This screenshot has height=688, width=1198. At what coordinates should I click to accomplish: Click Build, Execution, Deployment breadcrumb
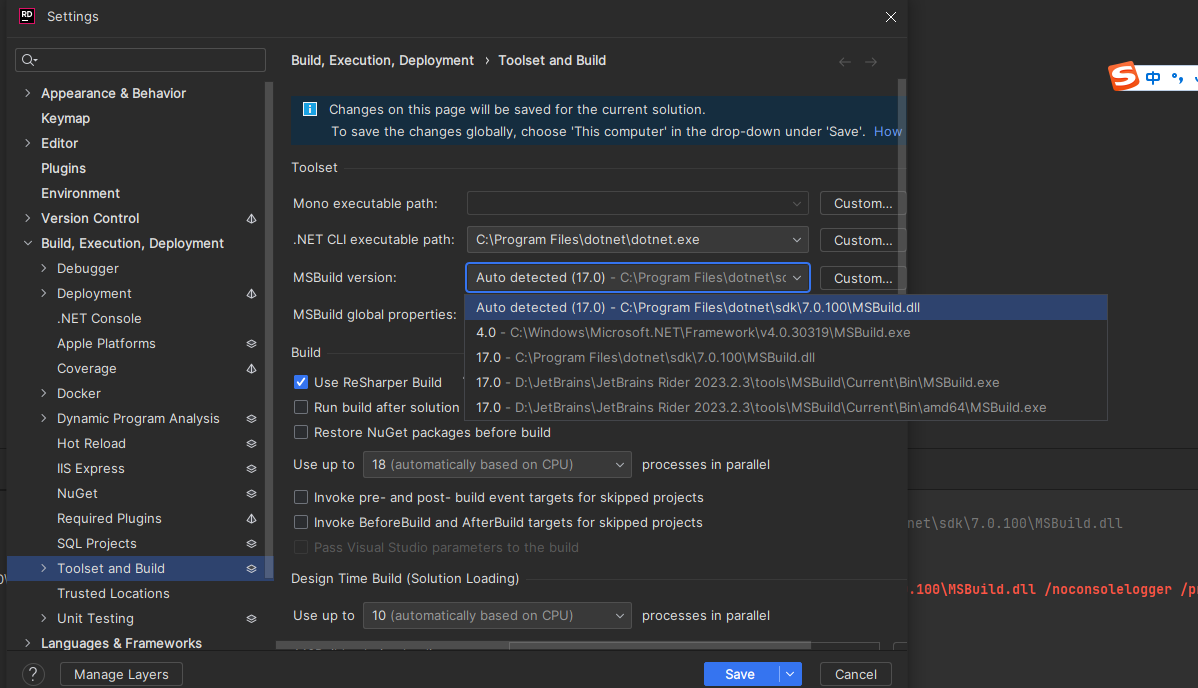tap(382, 60)
